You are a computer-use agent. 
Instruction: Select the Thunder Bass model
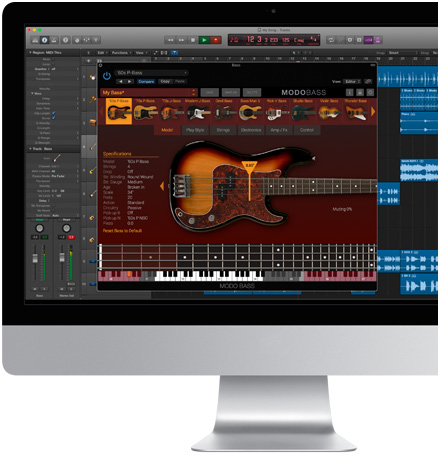355,111
